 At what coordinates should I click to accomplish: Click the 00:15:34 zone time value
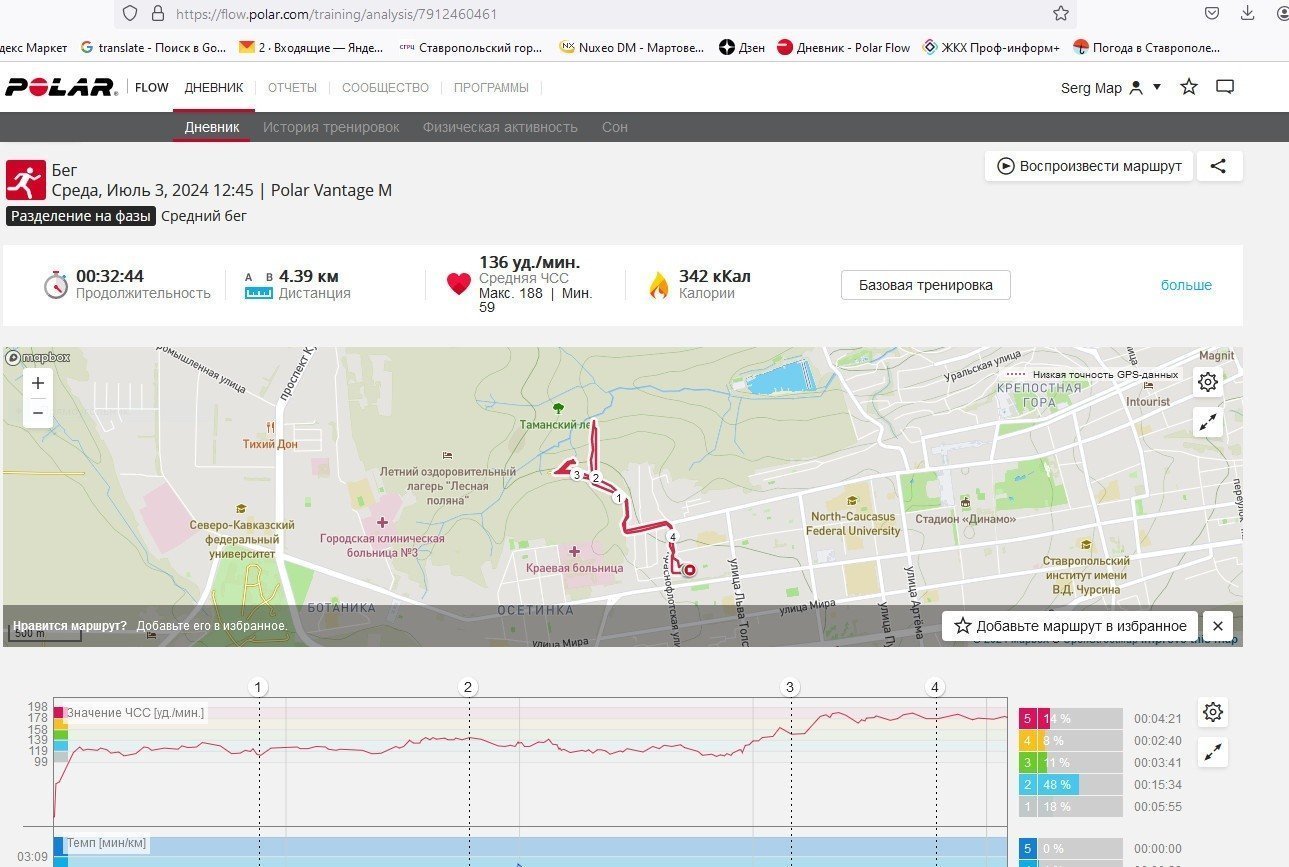click(x=1158, y=785)
